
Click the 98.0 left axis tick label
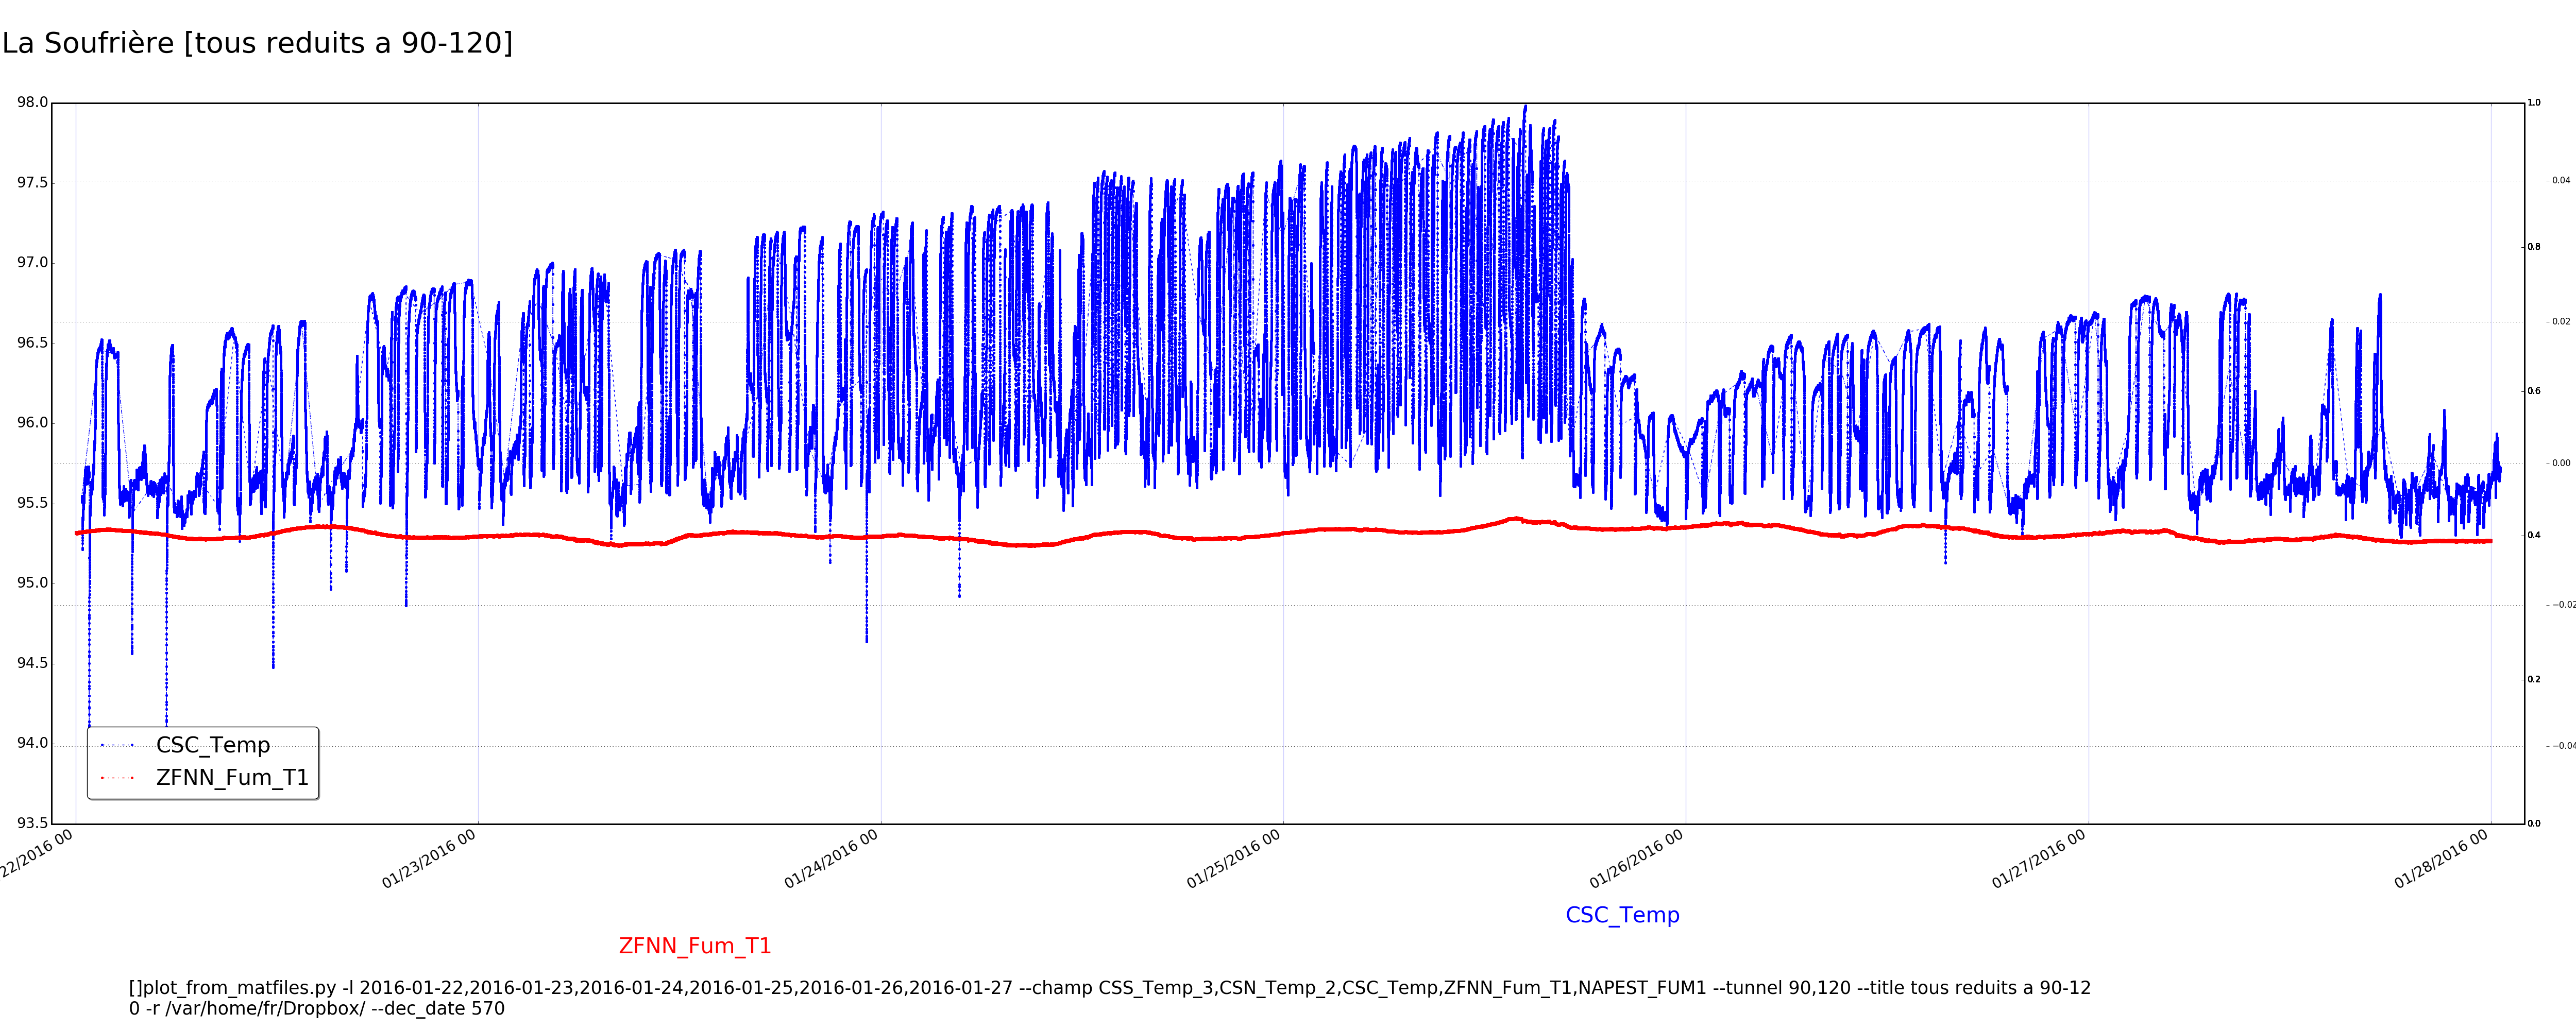[x=32, y=103]
